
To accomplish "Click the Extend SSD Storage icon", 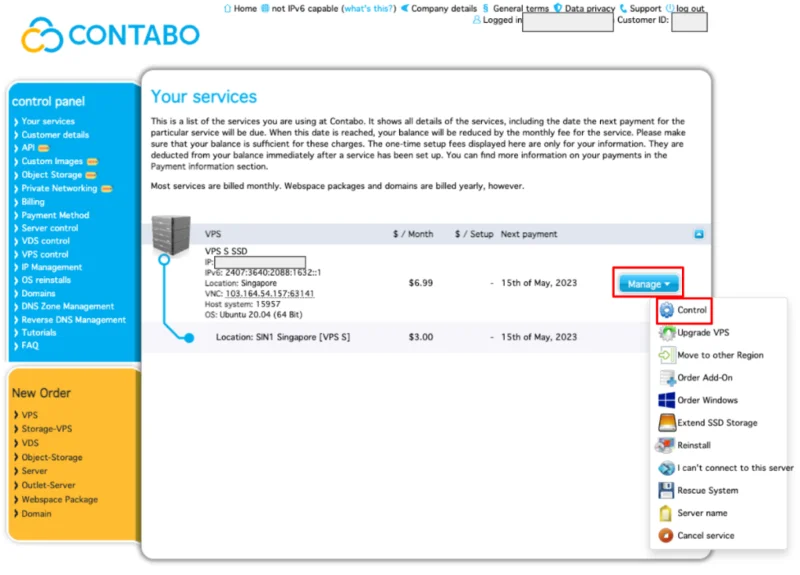I will (666, 422).
